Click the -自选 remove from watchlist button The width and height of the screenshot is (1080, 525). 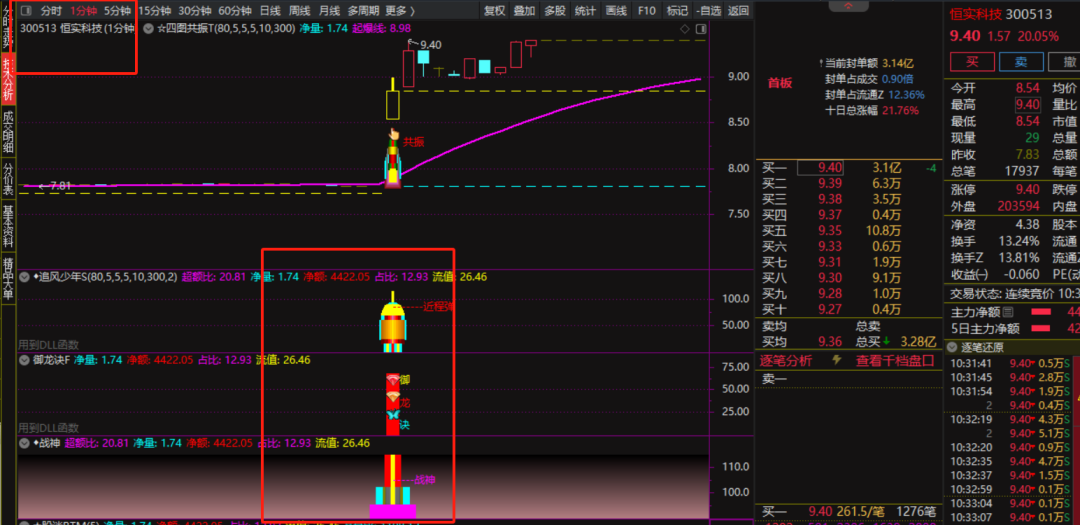click(x=709, y=10)
